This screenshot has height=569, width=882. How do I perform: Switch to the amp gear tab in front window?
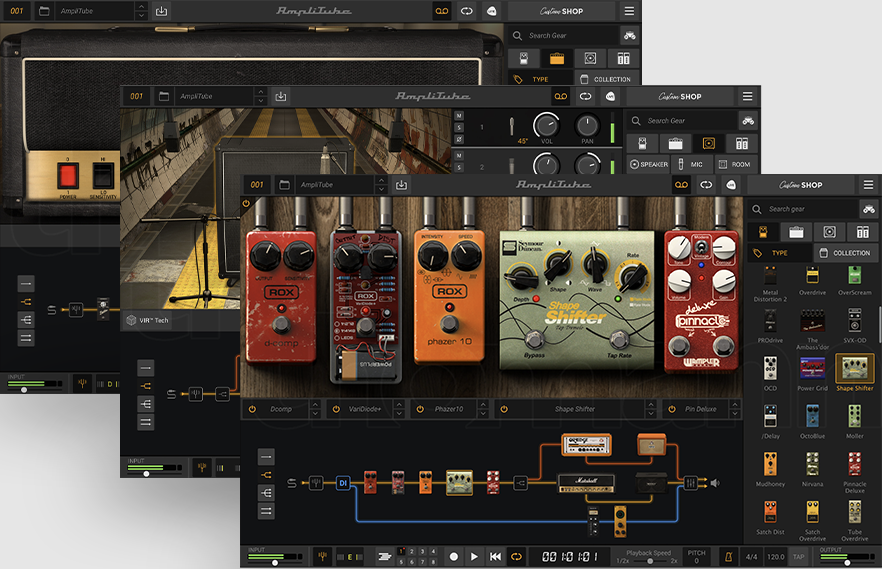[x=796, y=232]
